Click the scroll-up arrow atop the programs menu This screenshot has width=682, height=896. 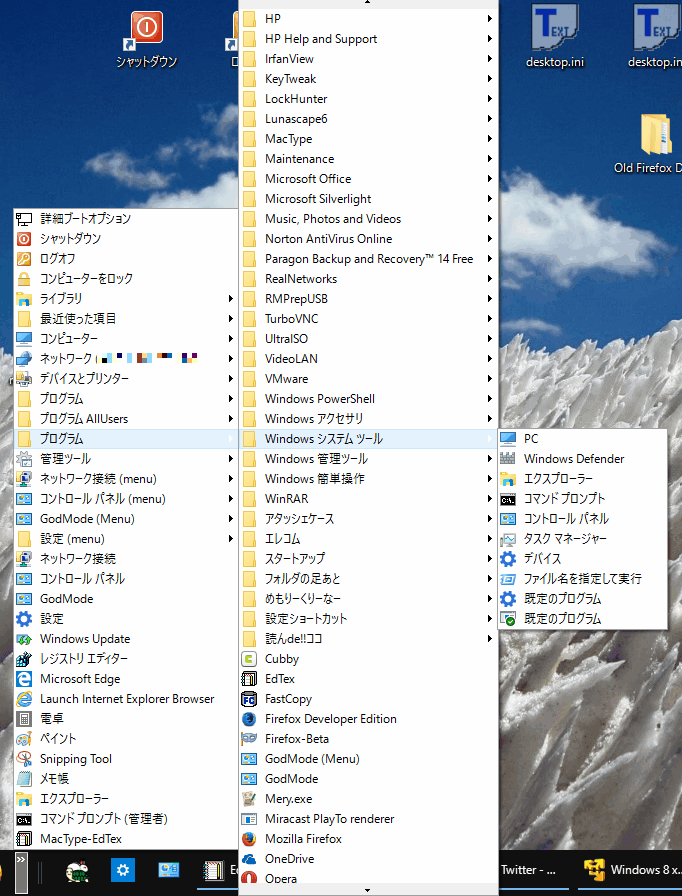tap(368, 2)
